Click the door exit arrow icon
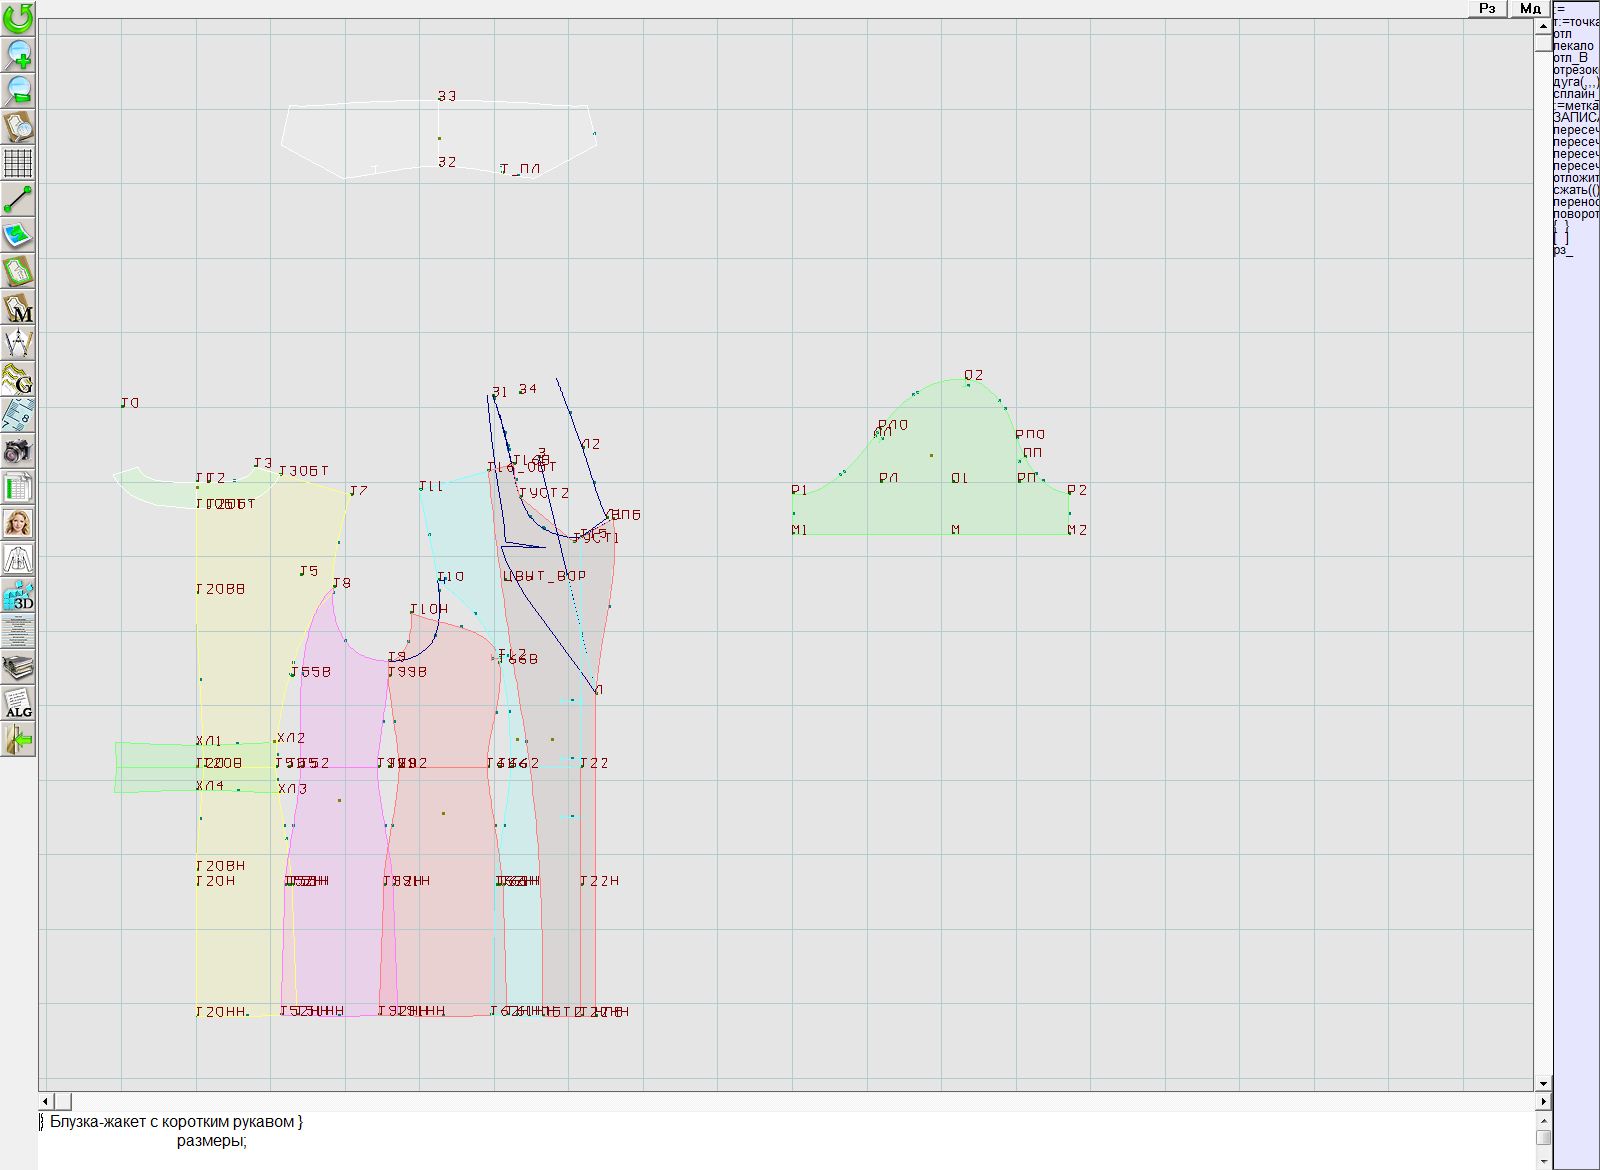The image size is (1600, 1170). (18, 740)
